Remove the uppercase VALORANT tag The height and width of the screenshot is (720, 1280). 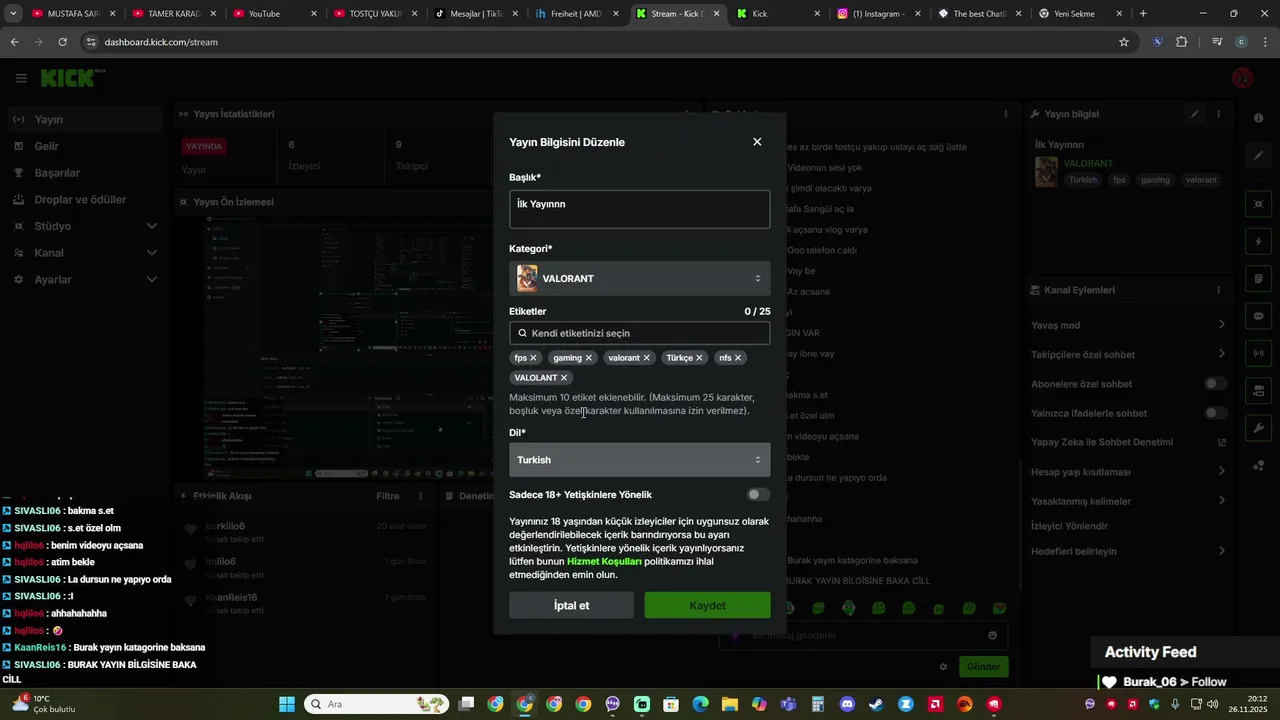pos(564,378)
